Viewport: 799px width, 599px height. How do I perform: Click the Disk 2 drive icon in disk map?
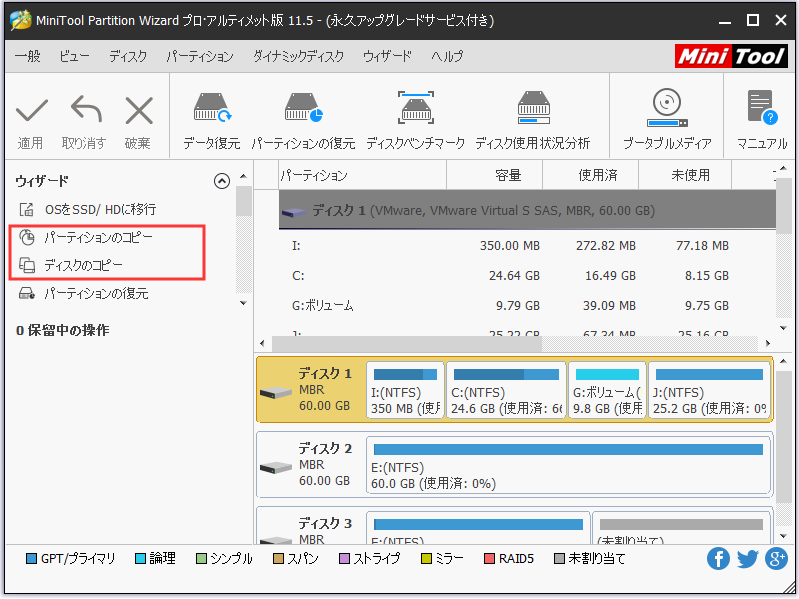pyautogui.click(x=275, y=467)
